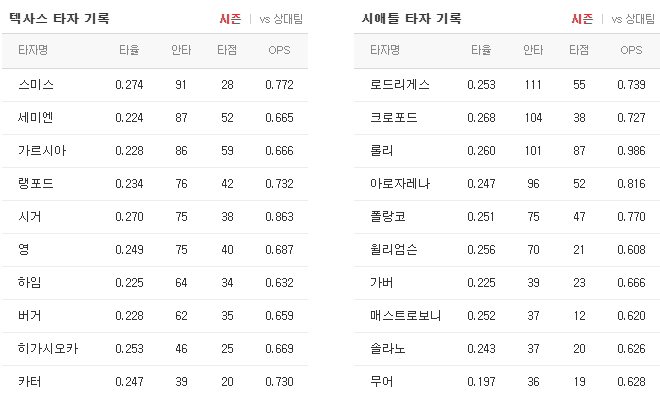The height and width of the screenshot is (405, 660).
Task: Switch Seattle table to vs 상대팀
Action: 633,19
